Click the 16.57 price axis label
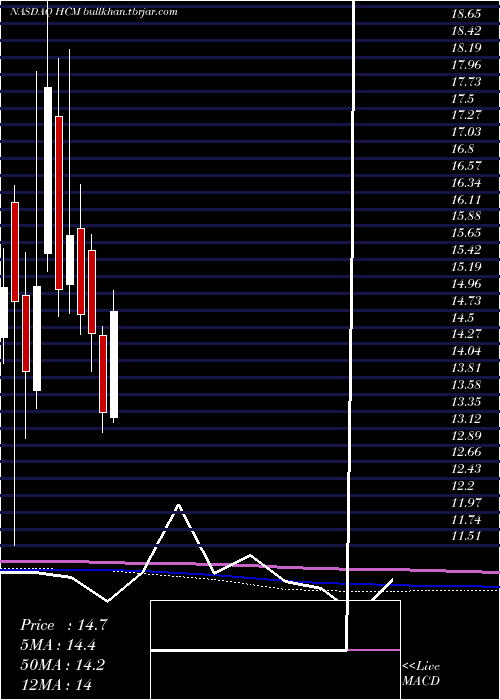Viewport: 500px width, 700px height. (x=466, y=166)
